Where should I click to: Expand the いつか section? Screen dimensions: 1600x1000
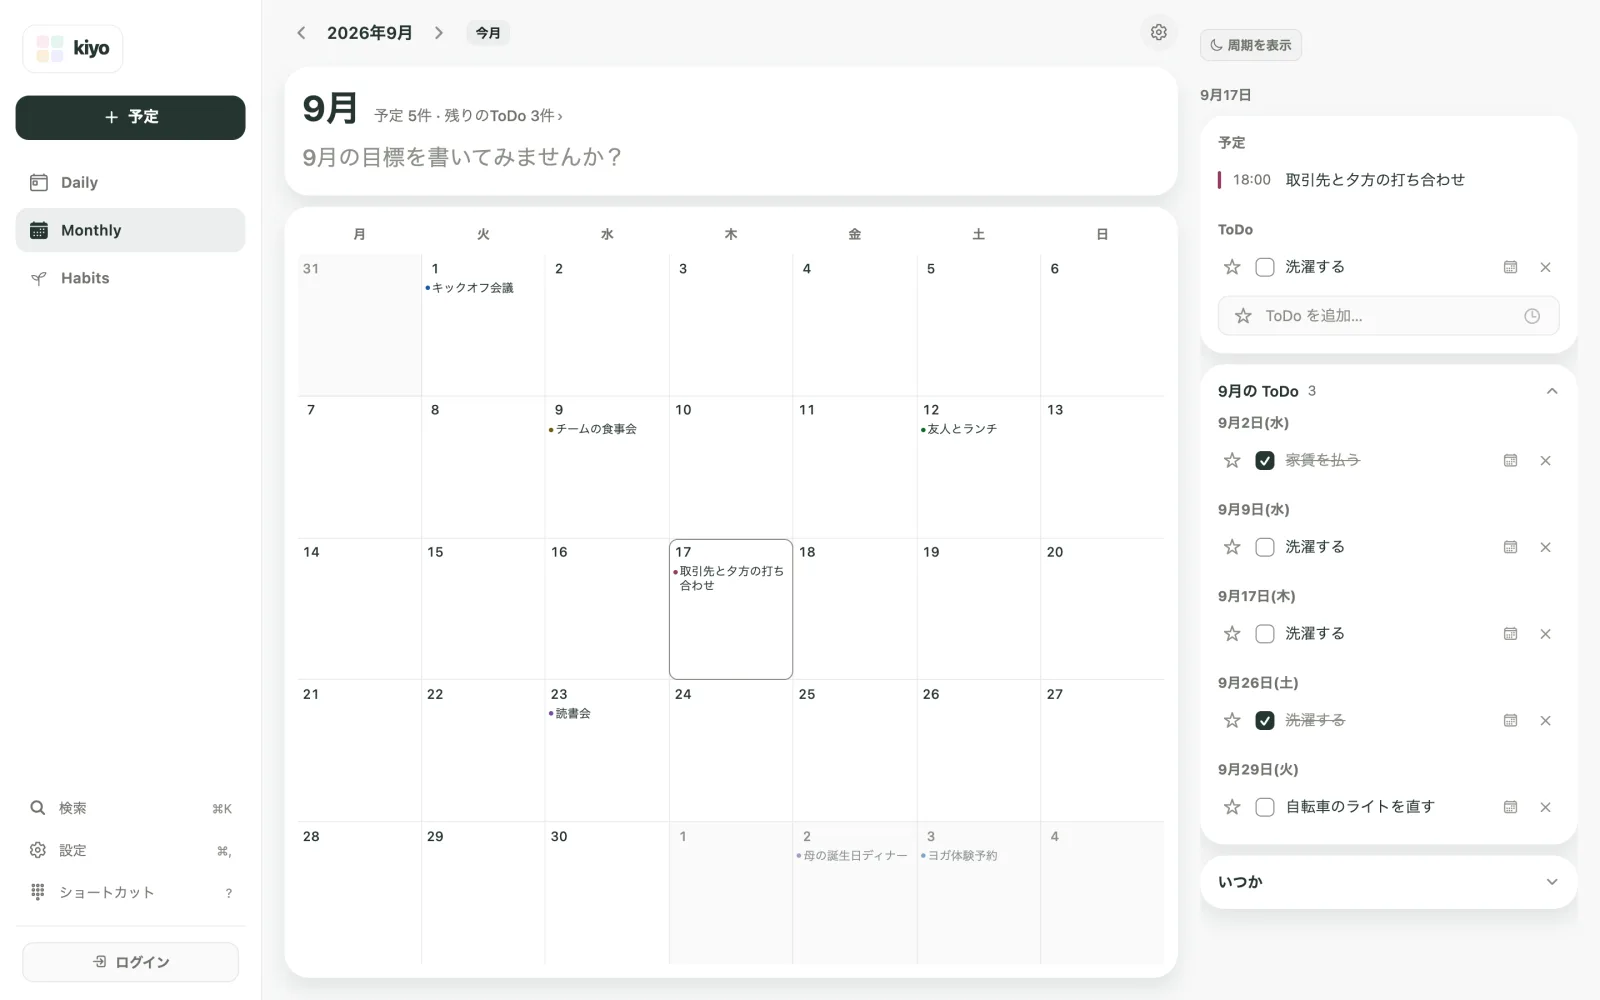click(1551, 882)
